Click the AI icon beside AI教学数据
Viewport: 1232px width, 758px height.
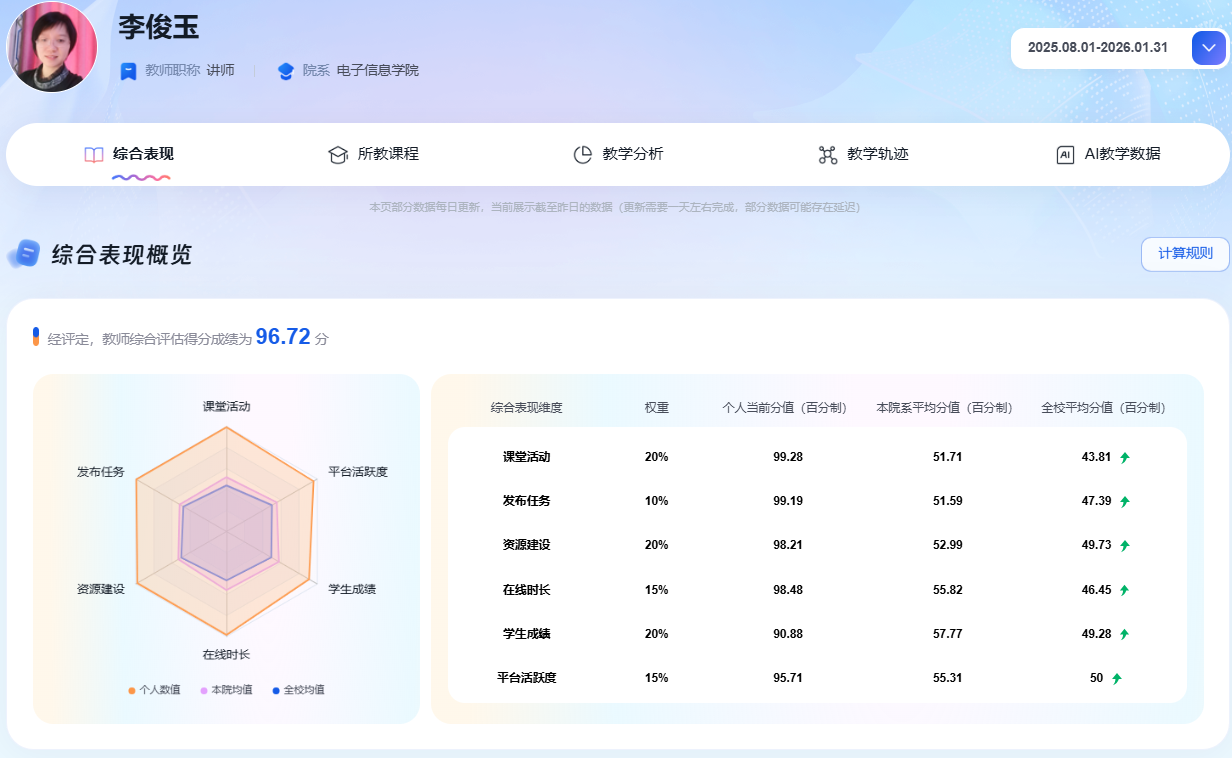click(x=1065, y=155)
